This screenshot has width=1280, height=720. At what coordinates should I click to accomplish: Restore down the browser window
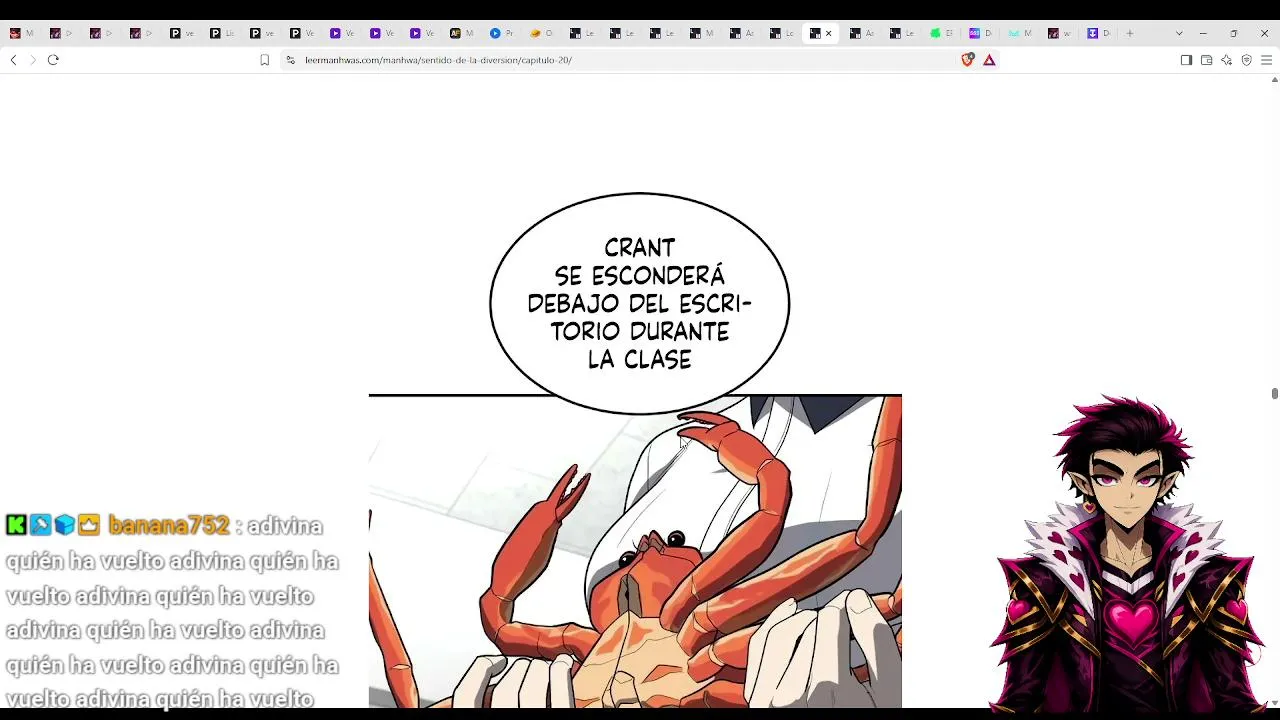click(x=1233, y=33)
